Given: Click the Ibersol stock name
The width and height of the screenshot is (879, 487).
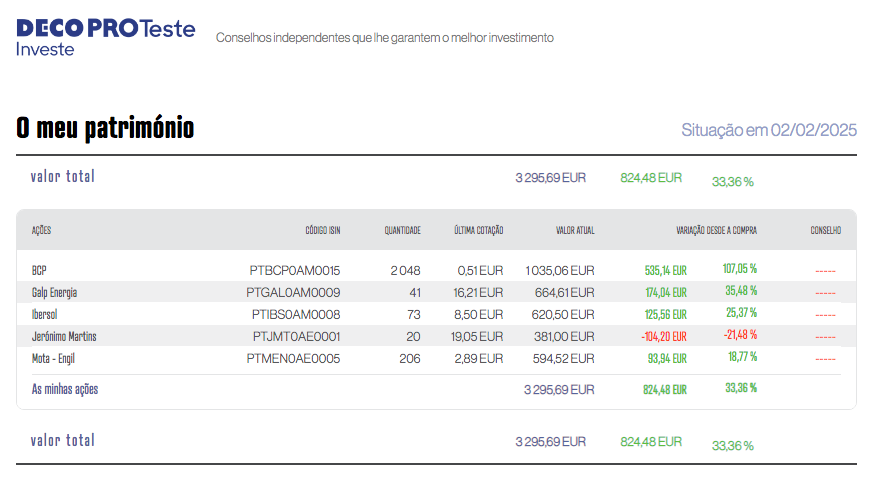Looking at the screenshot, I should (x=47, y=314).
